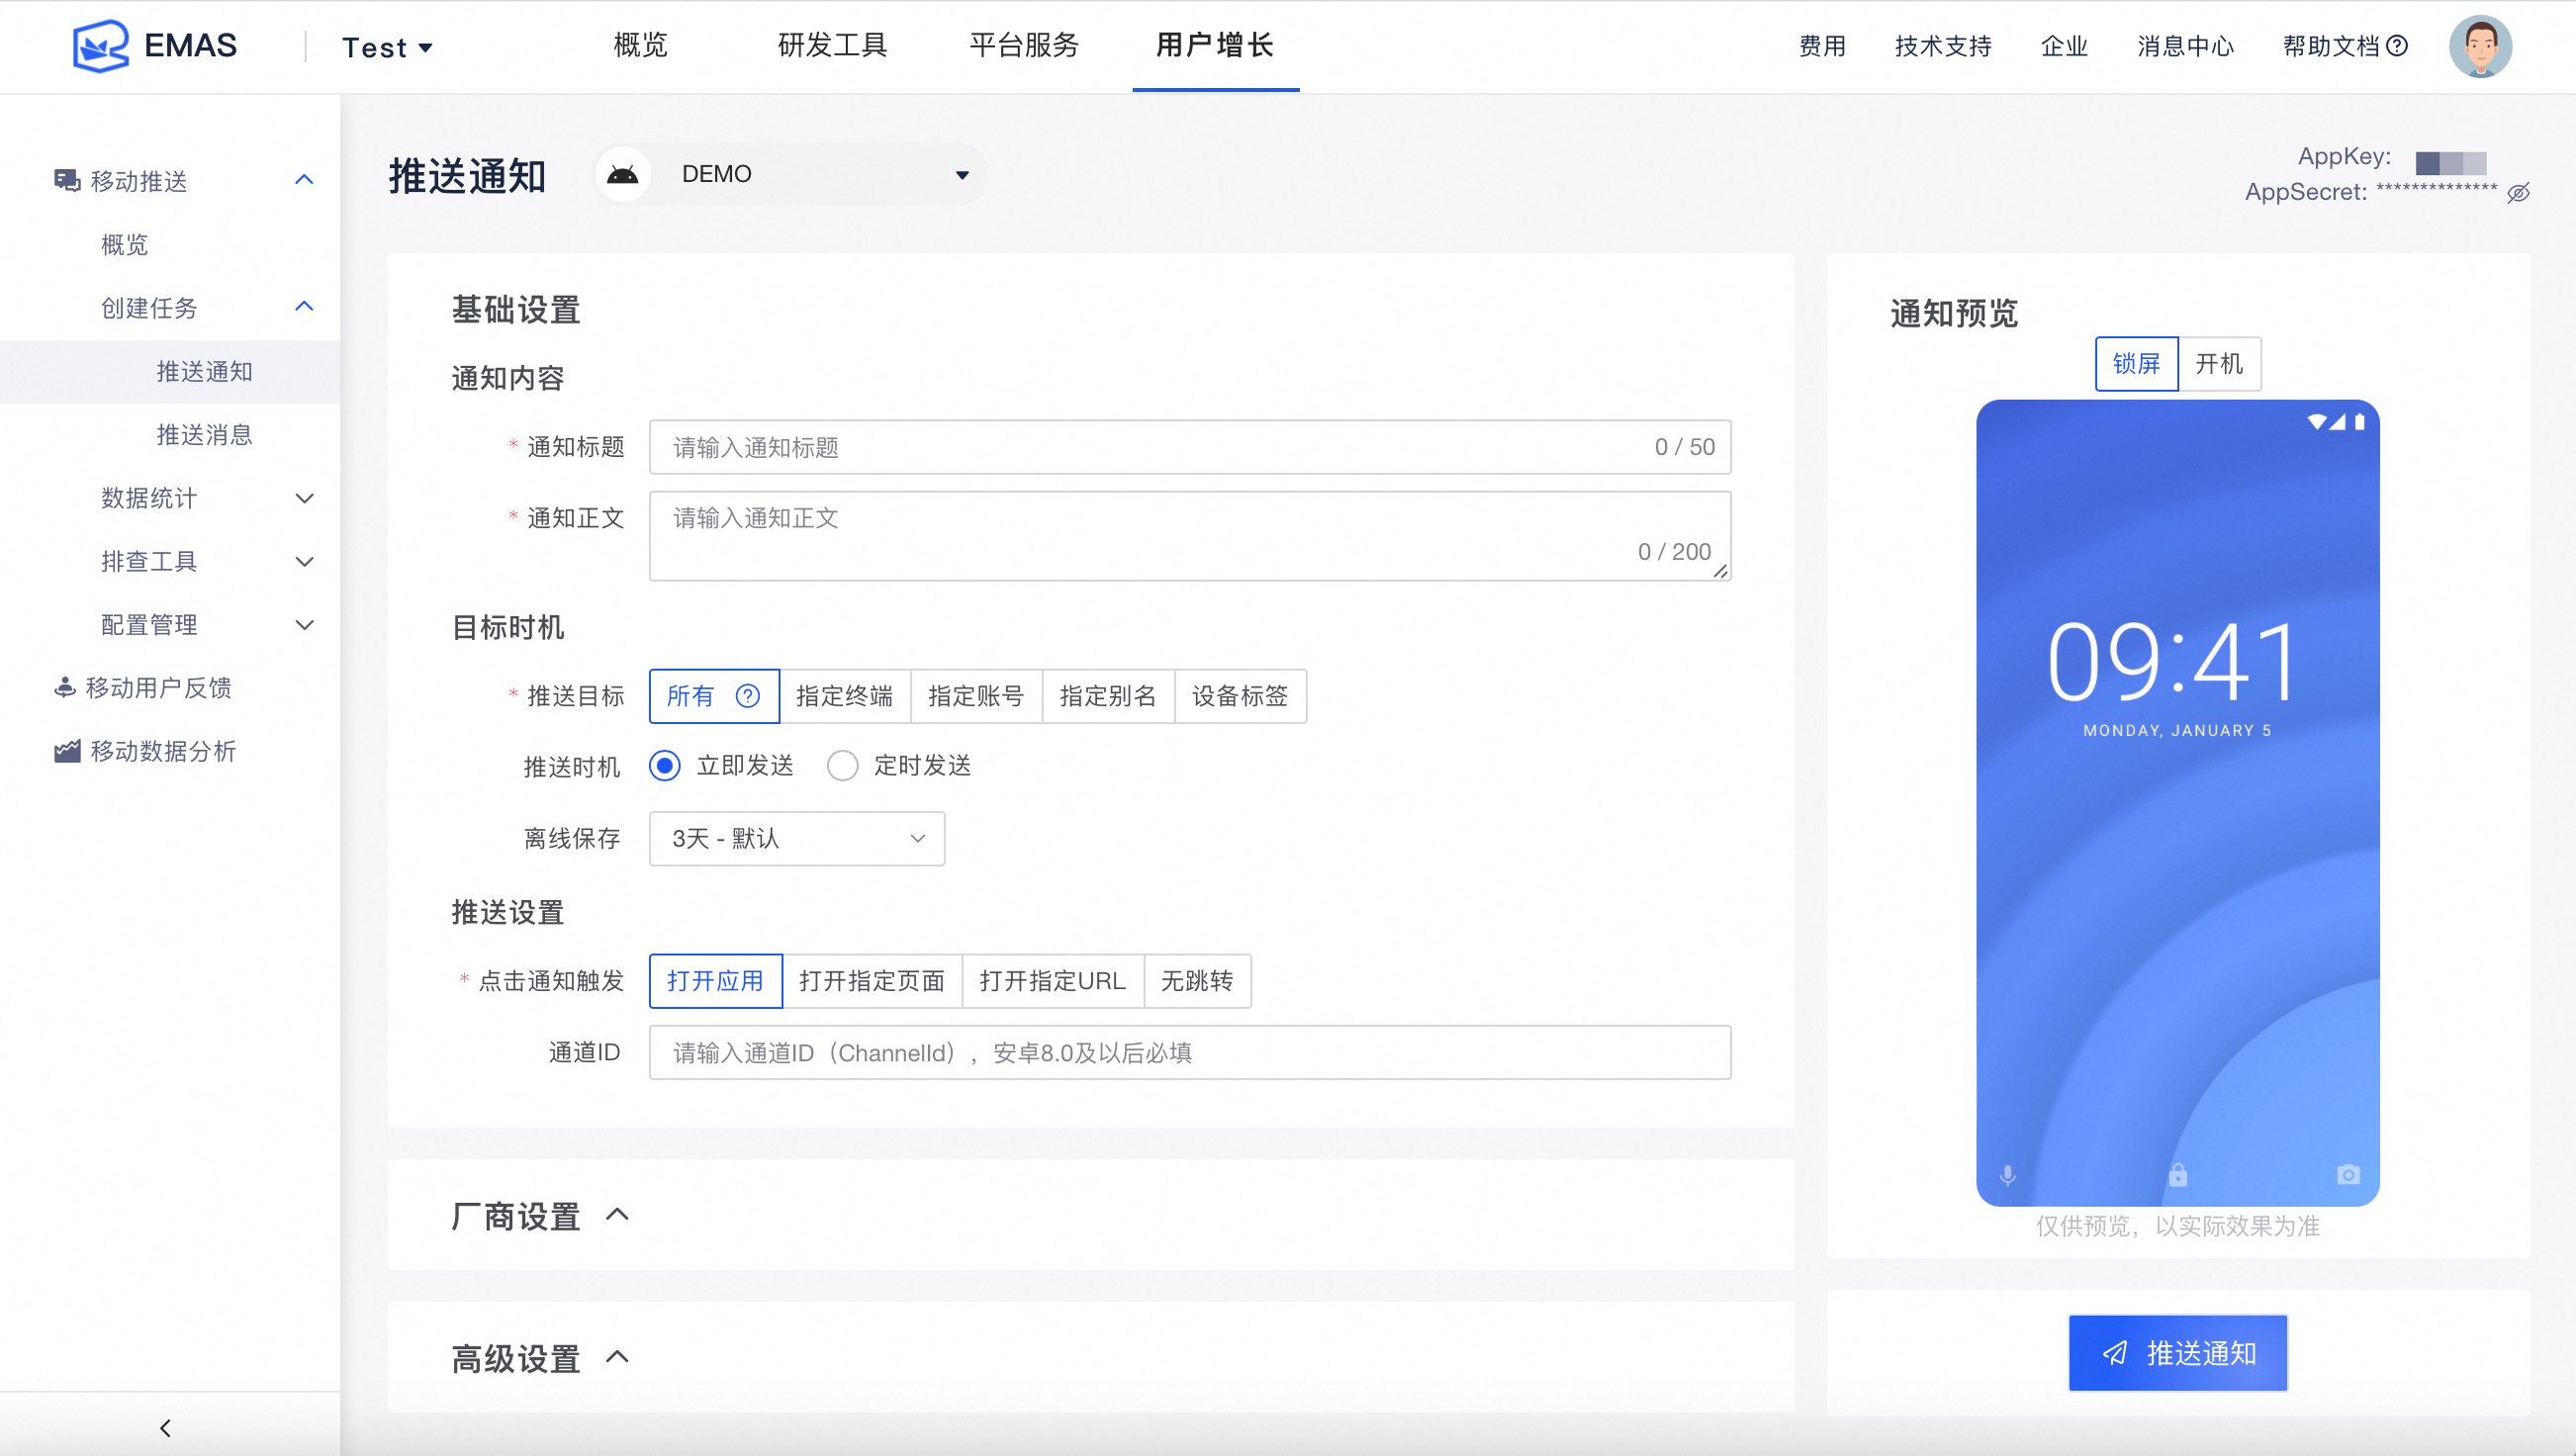2576x1456 pixels.
Task: Choose 指定账号 as push target
Action: point(976,696)
